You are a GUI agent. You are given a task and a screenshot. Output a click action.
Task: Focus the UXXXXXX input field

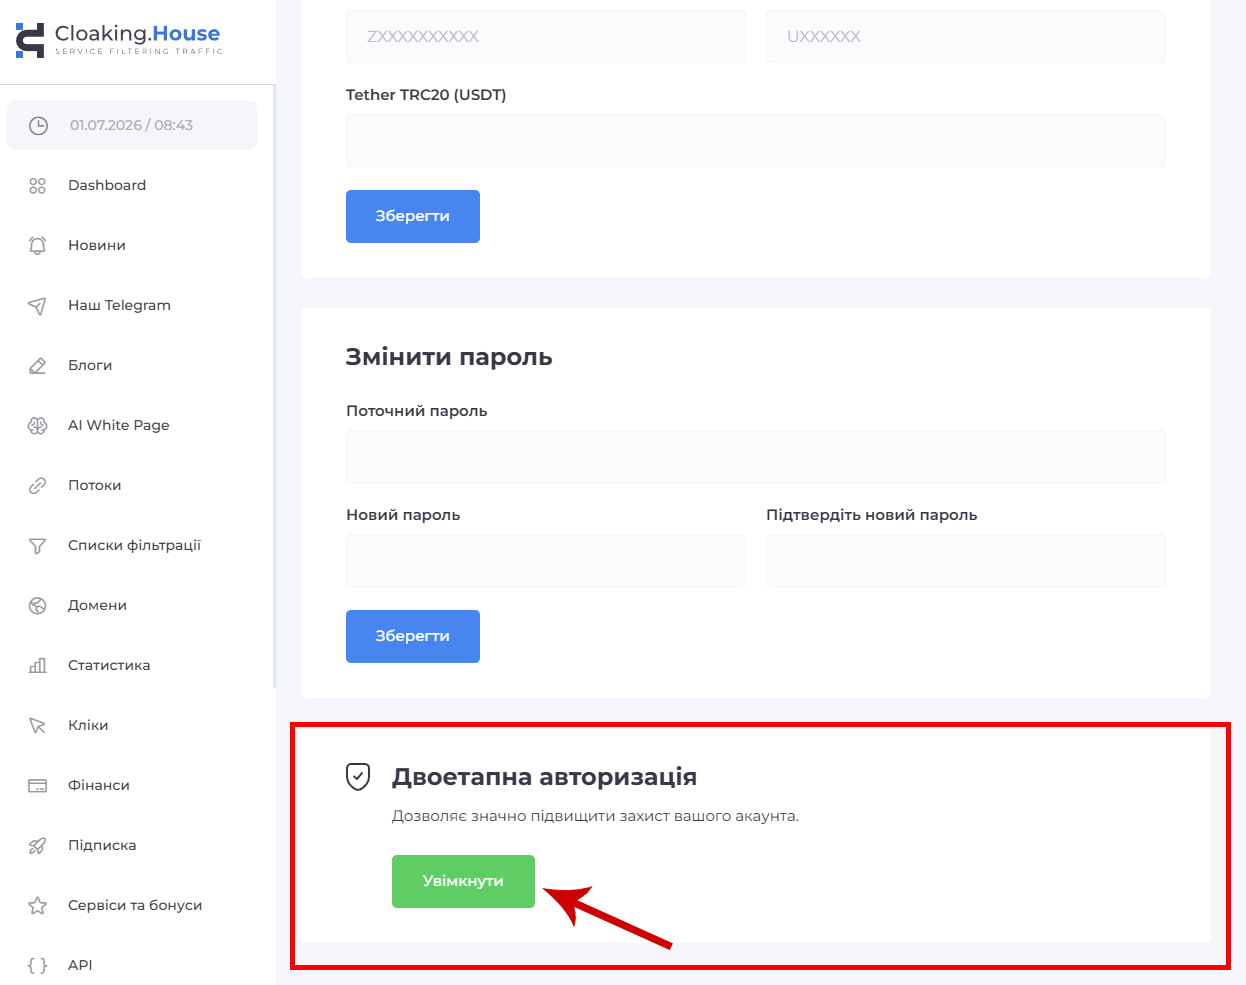966,37
